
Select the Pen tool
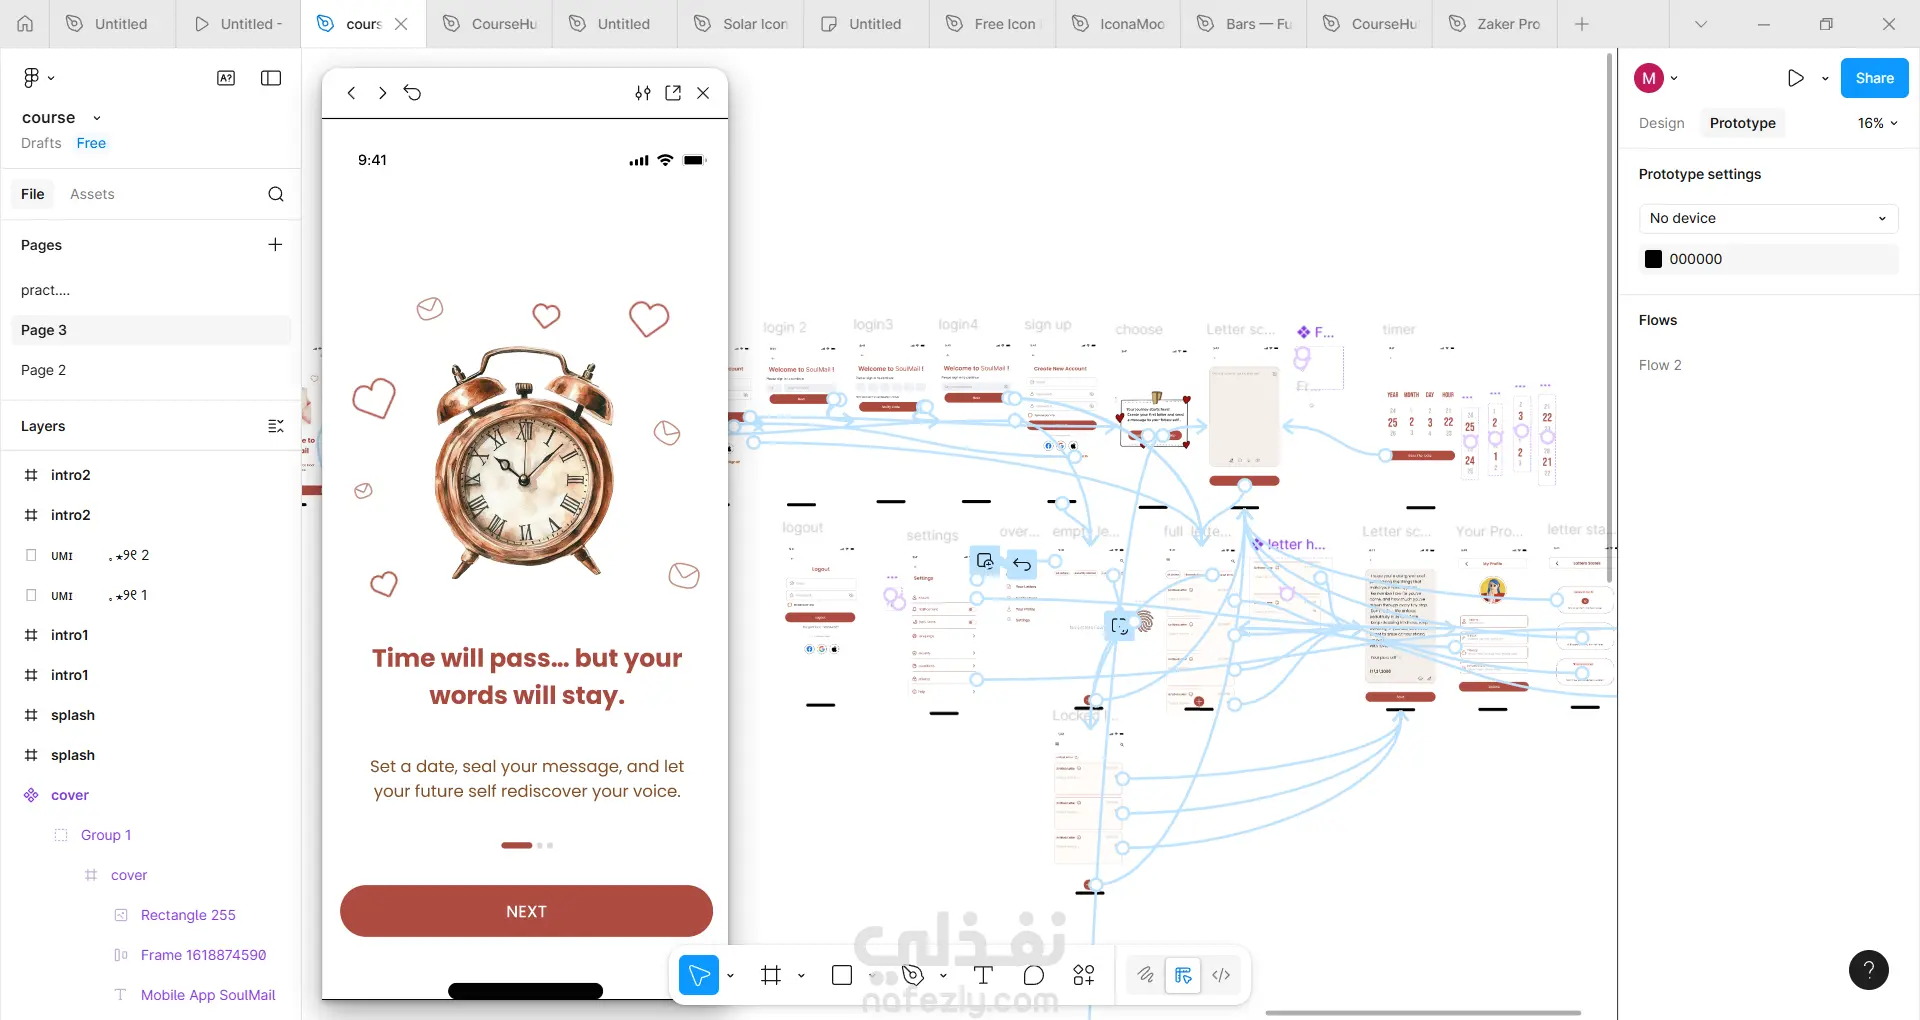coord(912,975)
